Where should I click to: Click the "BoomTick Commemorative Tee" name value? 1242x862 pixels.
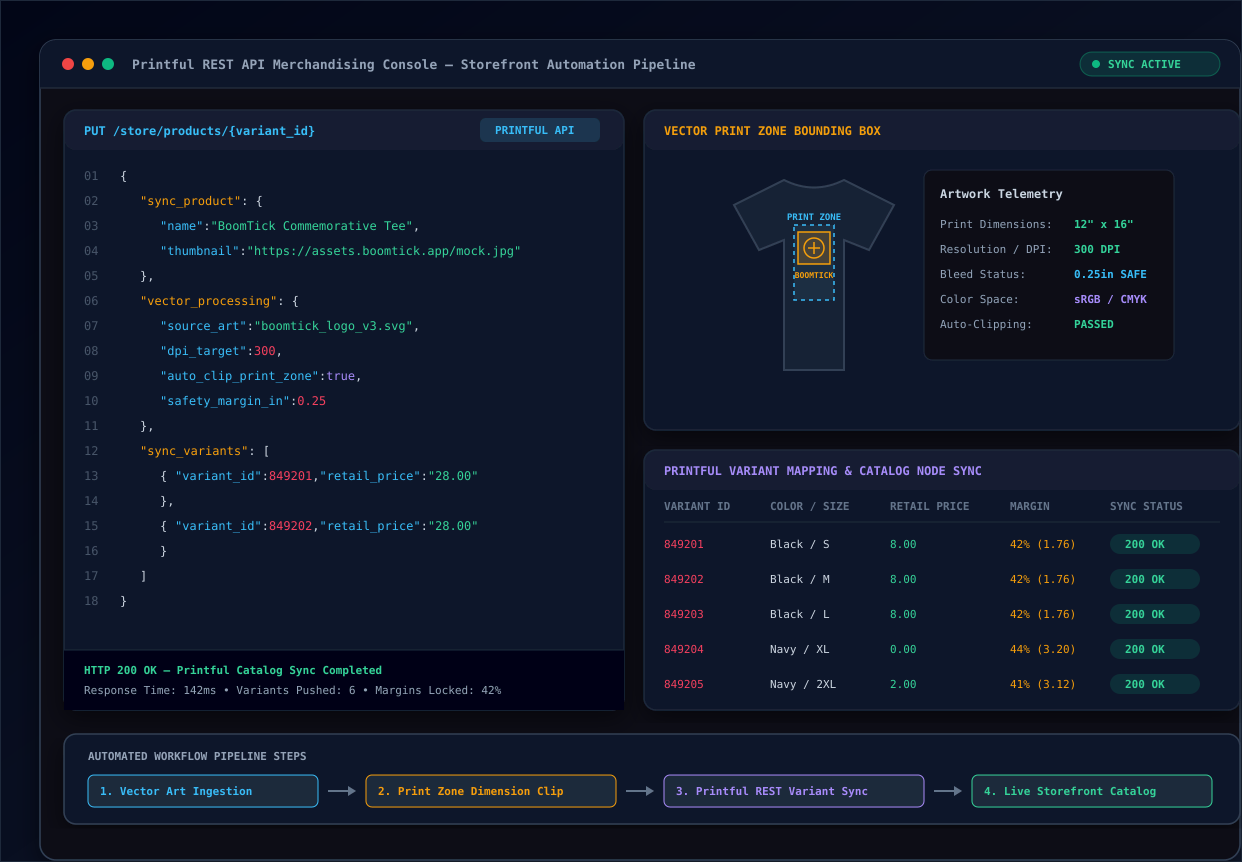(x=311, y=226)
